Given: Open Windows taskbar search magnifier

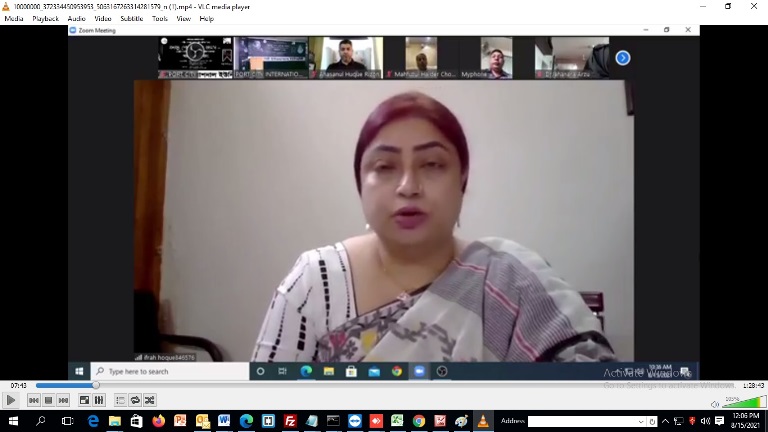Looking at the screenshot, I should coord(41,421).
